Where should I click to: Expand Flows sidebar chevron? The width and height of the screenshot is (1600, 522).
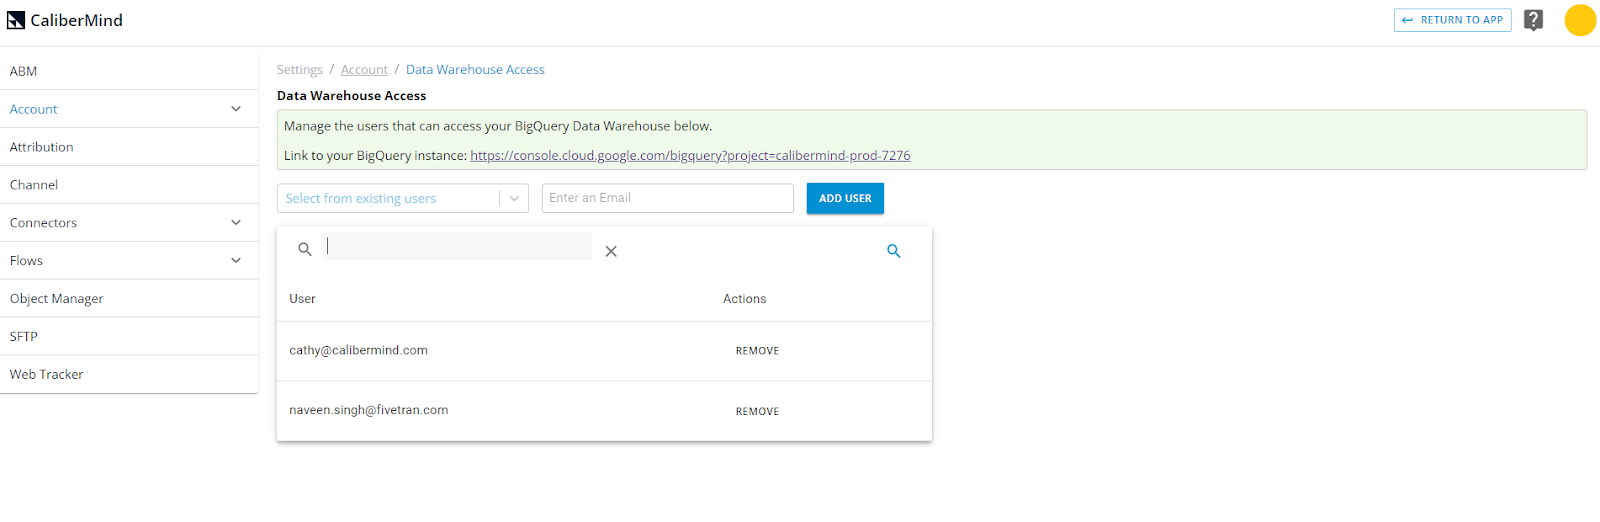(236, 261)
